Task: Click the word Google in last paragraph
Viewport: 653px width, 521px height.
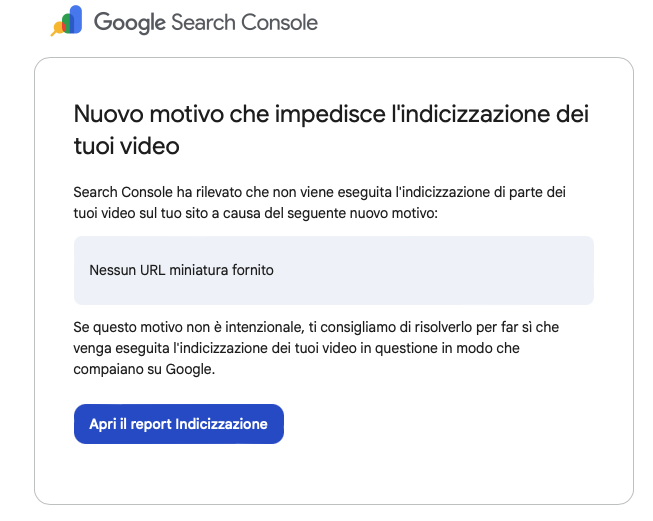Action: point(190,369)
